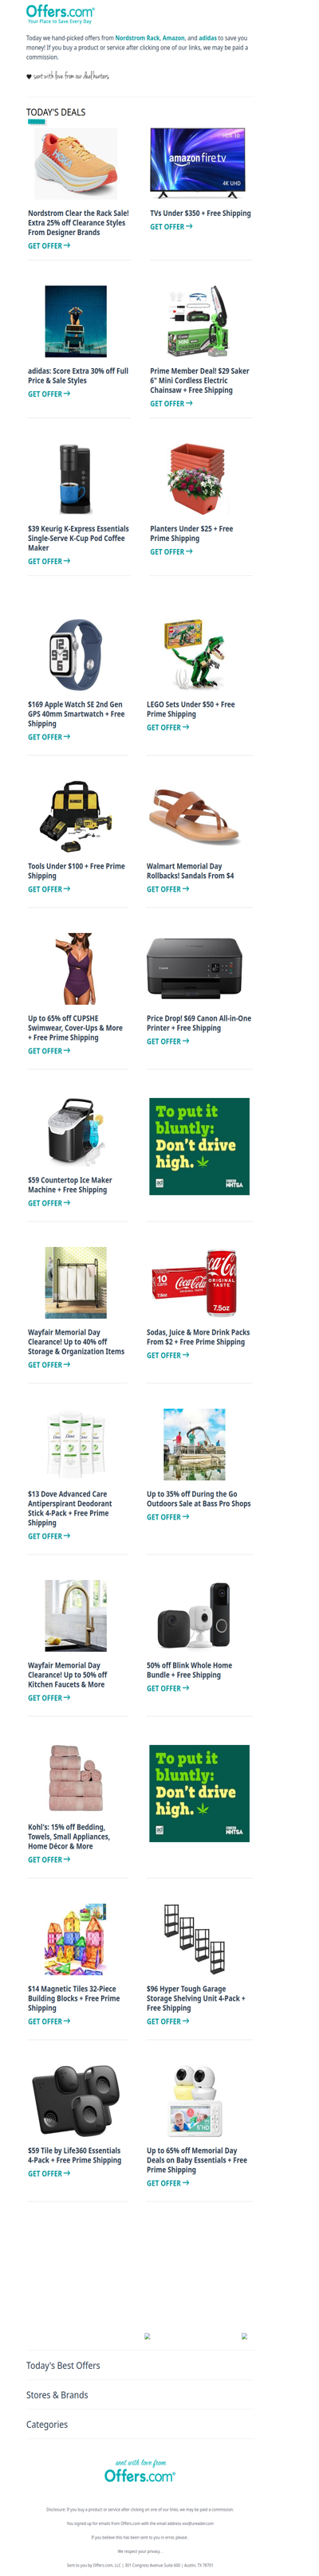The height and width of the screenshot is (2576, 319).
Task: Get offer for adidas Extra 30% off
Action: pyautogui.click(x=49, y=394)
